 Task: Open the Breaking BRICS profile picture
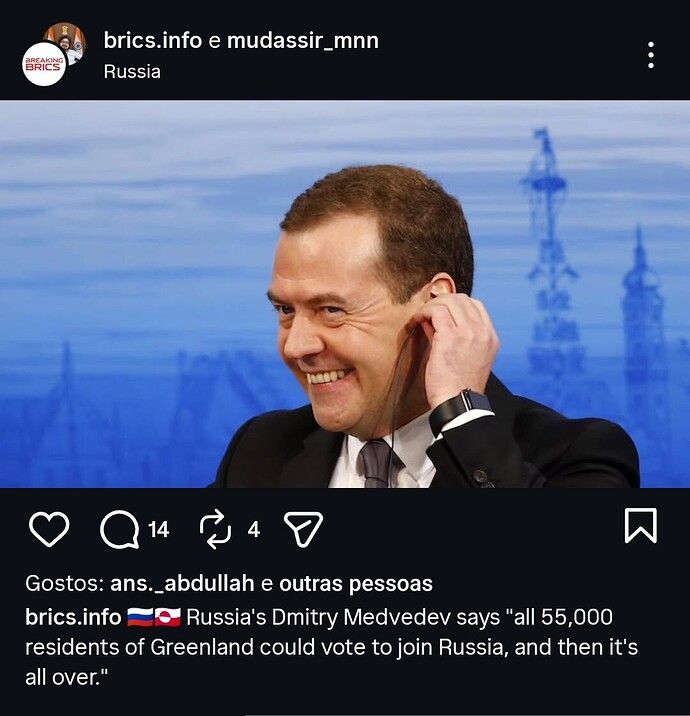coord(43,64)
